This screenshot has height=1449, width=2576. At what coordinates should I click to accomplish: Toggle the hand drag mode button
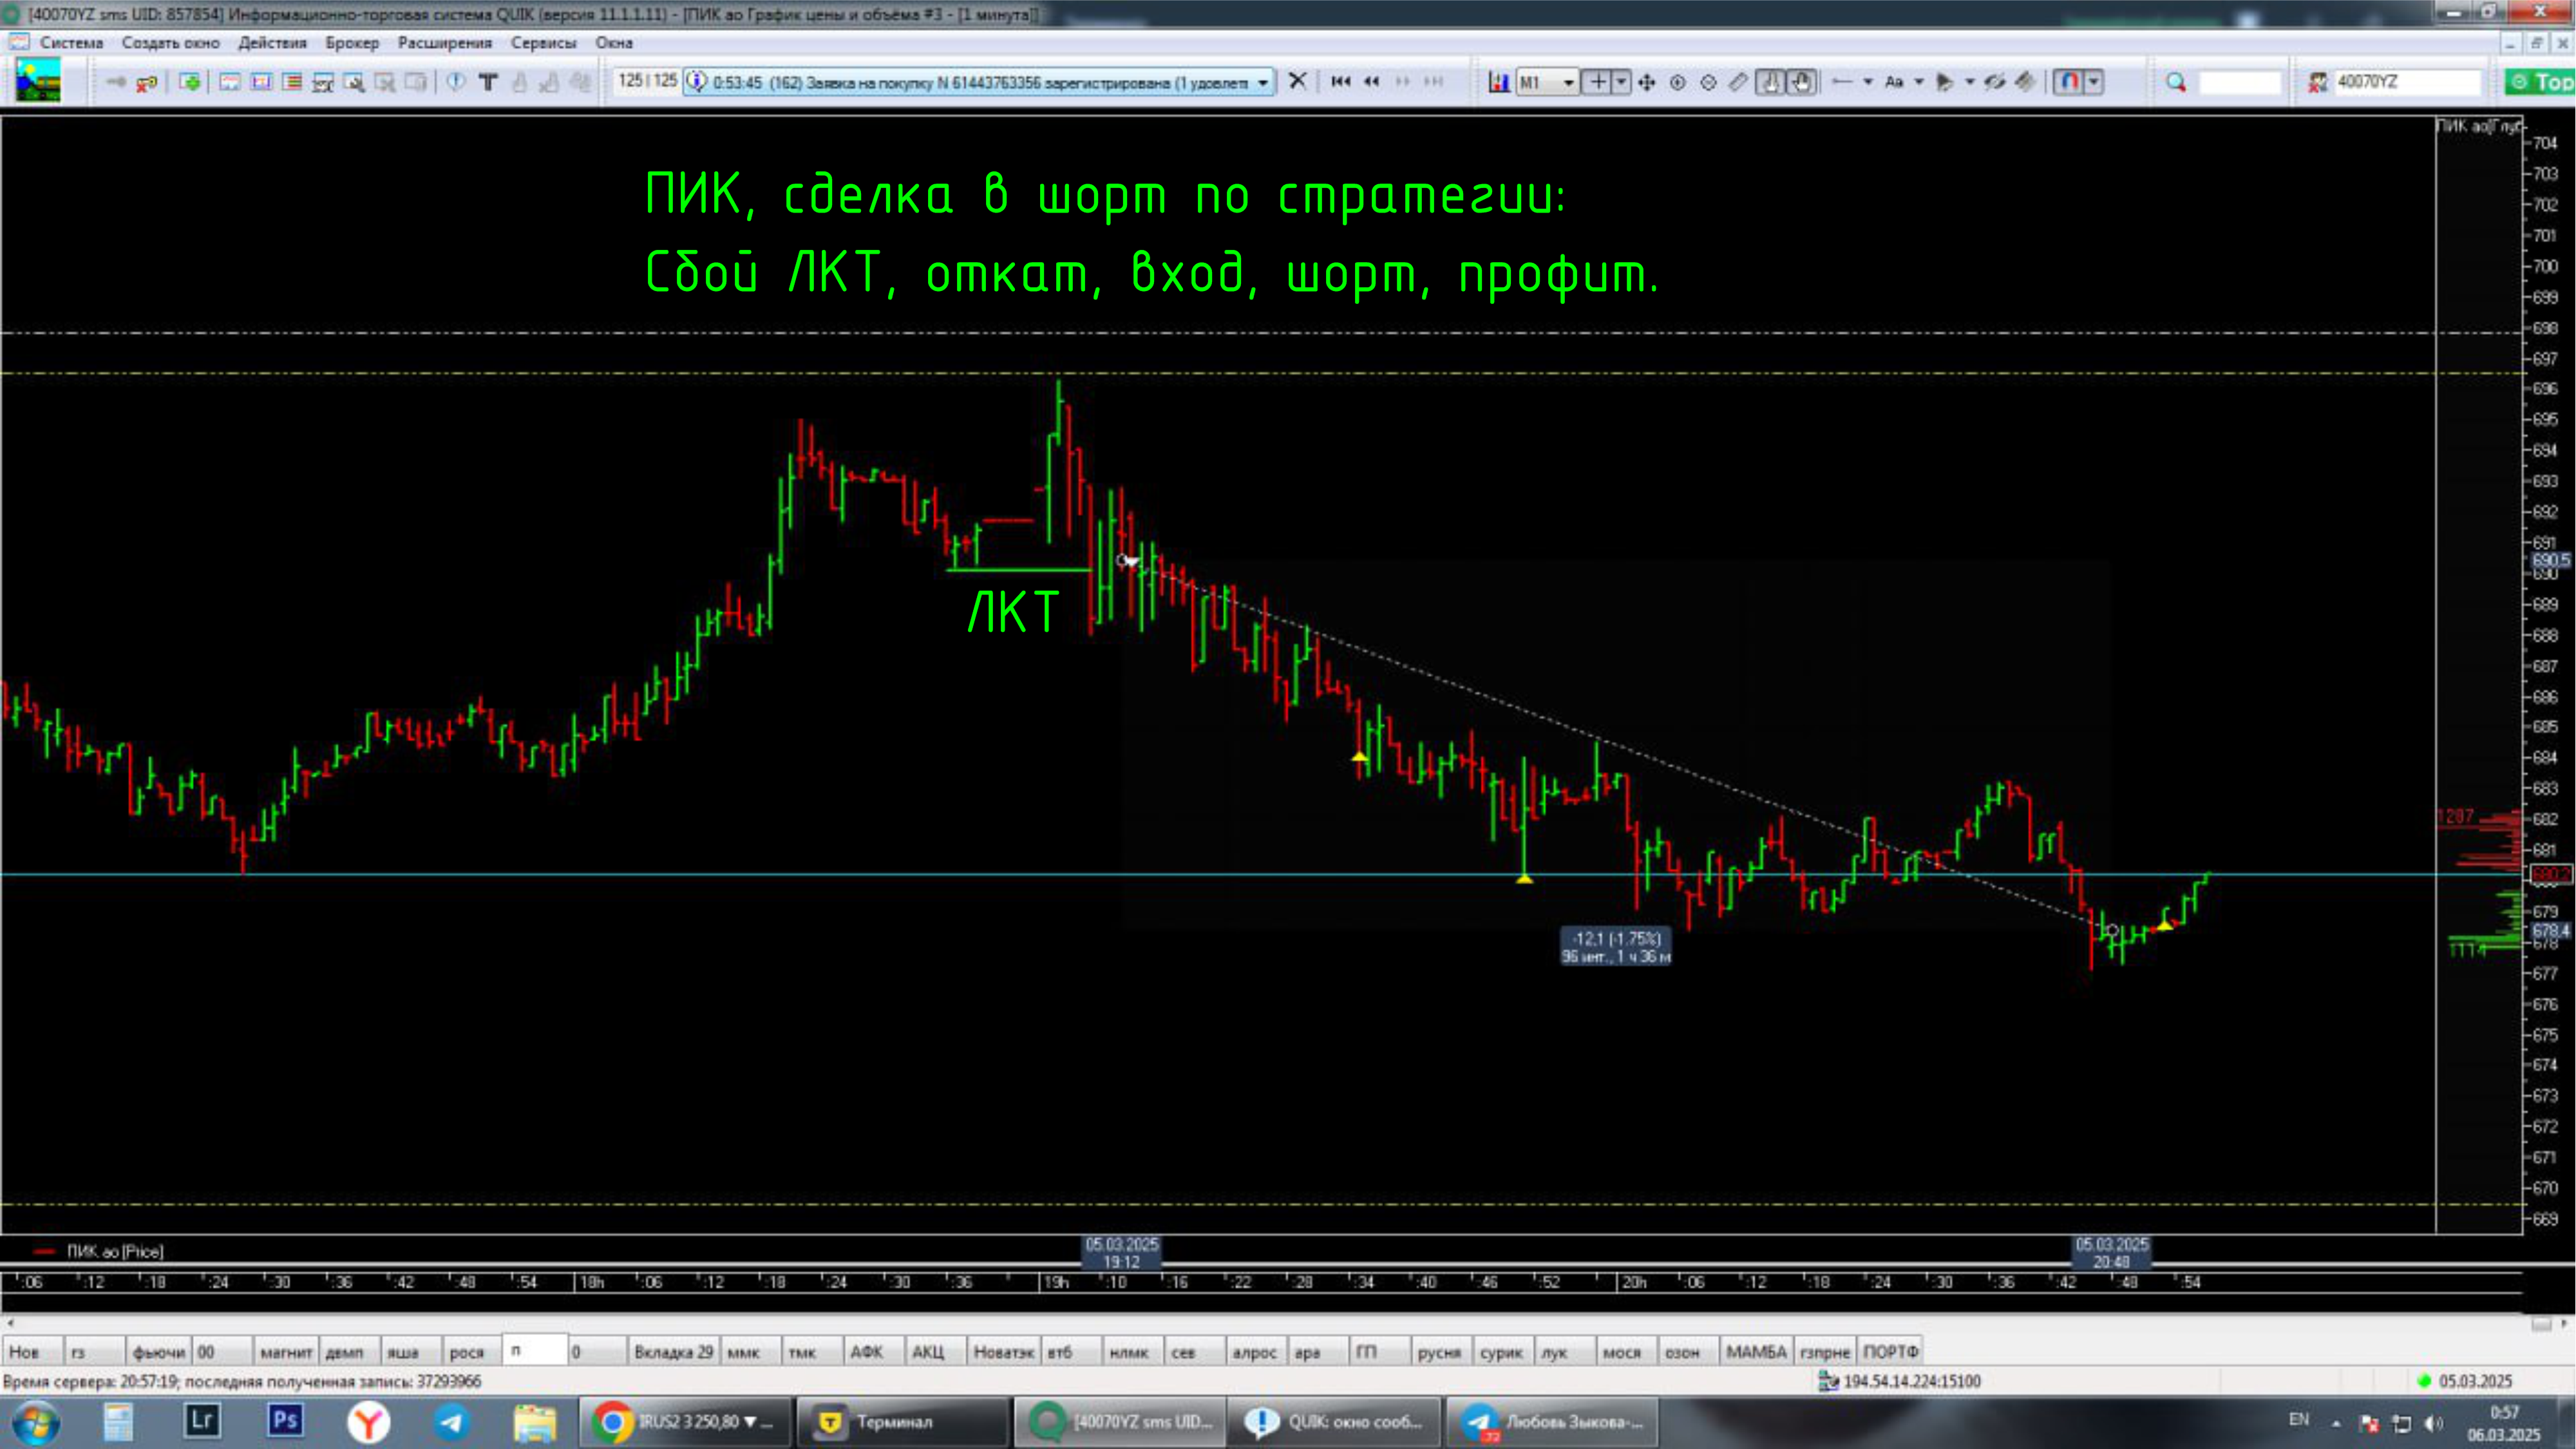coord(1802,82)
